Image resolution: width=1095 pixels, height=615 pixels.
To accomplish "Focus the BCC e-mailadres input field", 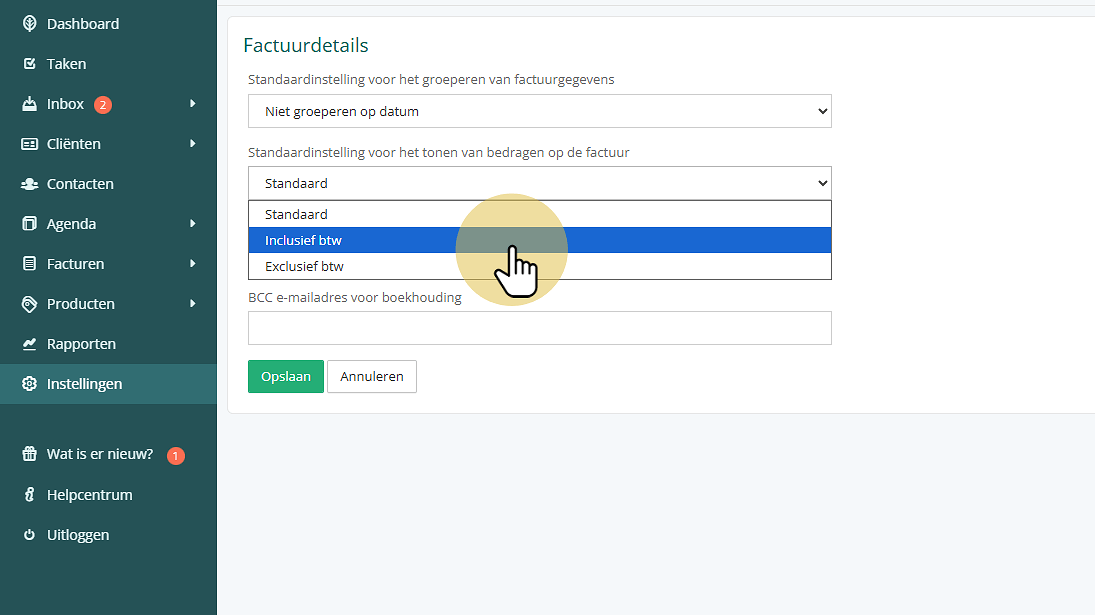I will click(540, 328).
